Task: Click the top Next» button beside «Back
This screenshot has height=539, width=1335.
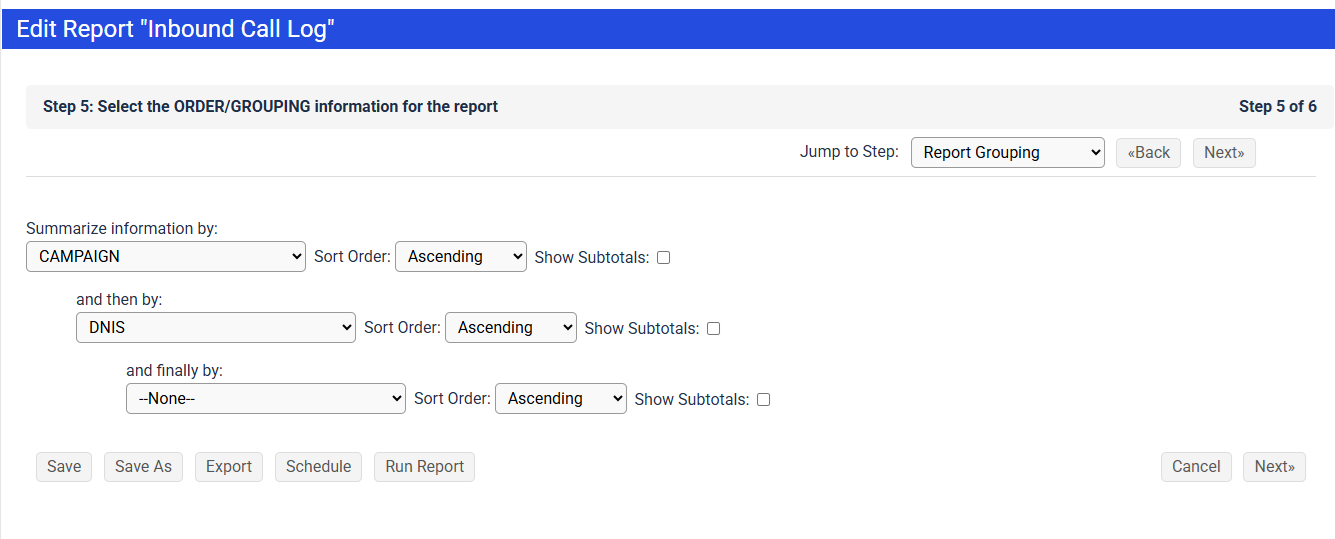Action: [1224, 153]
